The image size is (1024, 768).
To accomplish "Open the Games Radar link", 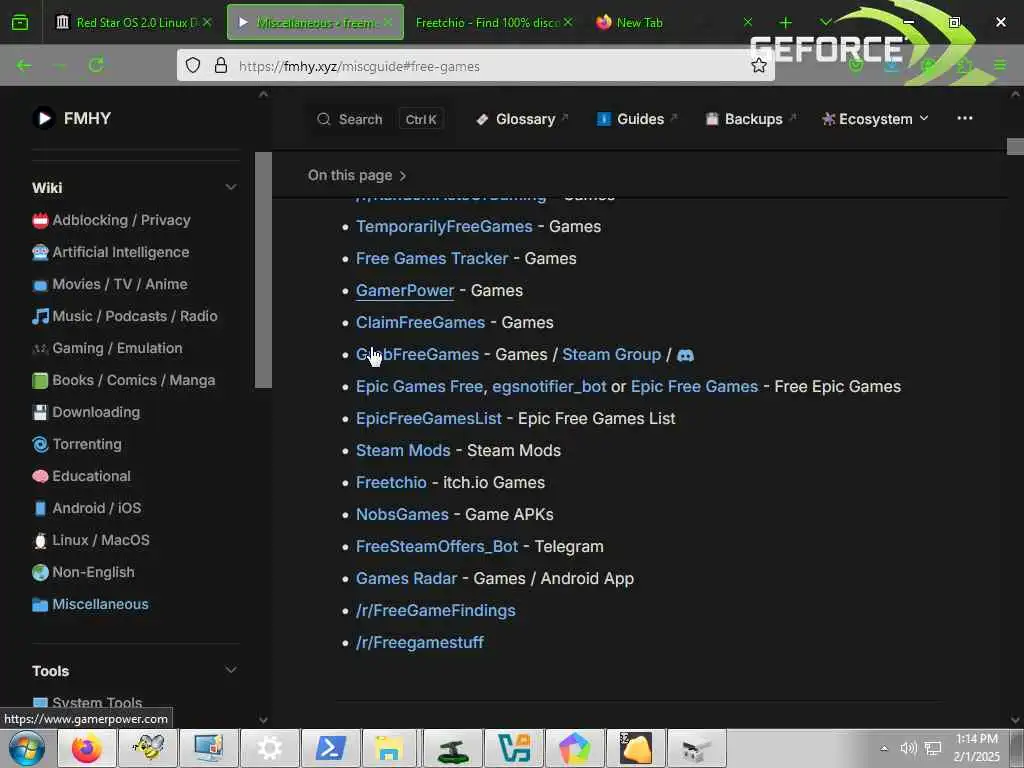I will 406,579.
